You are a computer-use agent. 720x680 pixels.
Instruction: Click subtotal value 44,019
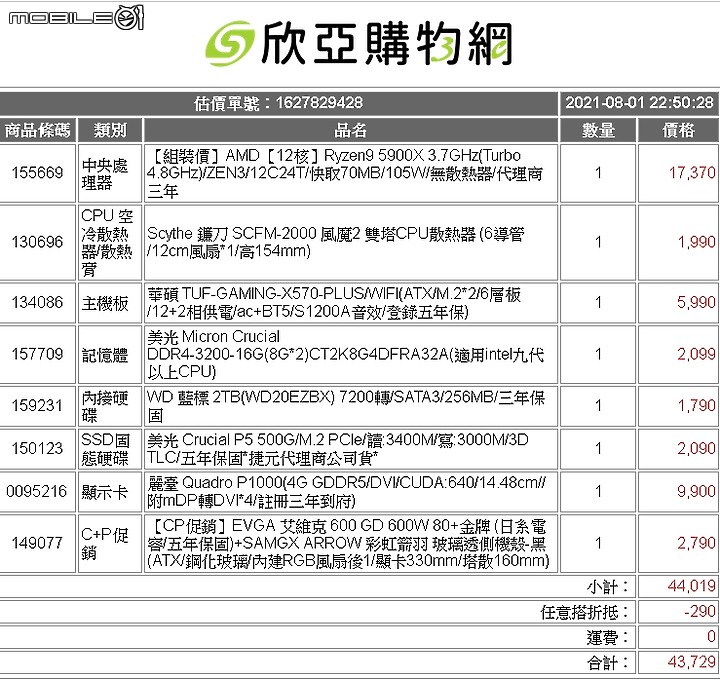click(x=692, y=586)
